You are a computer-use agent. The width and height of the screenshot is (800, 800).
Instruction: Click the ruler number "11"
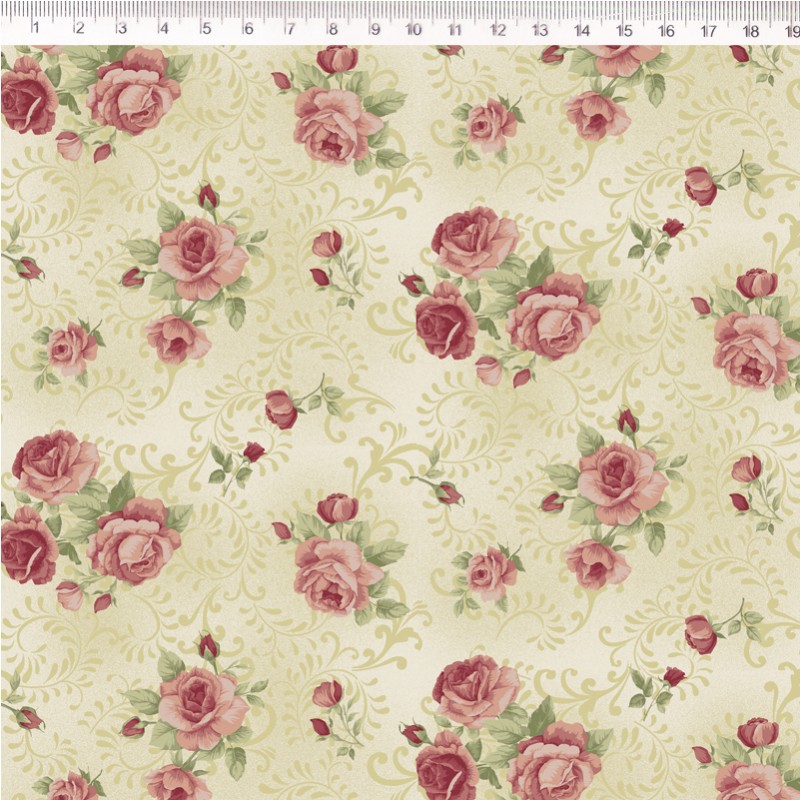455,30
